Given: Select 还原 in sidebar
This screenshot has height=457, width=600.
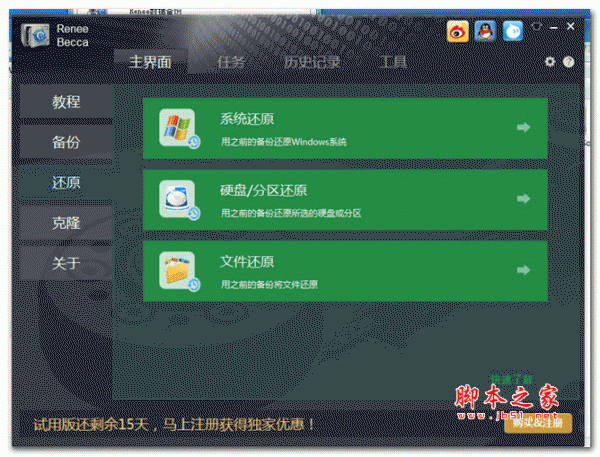Looking at the screenshot, I should pyautogui.click(x=66, y=183).
